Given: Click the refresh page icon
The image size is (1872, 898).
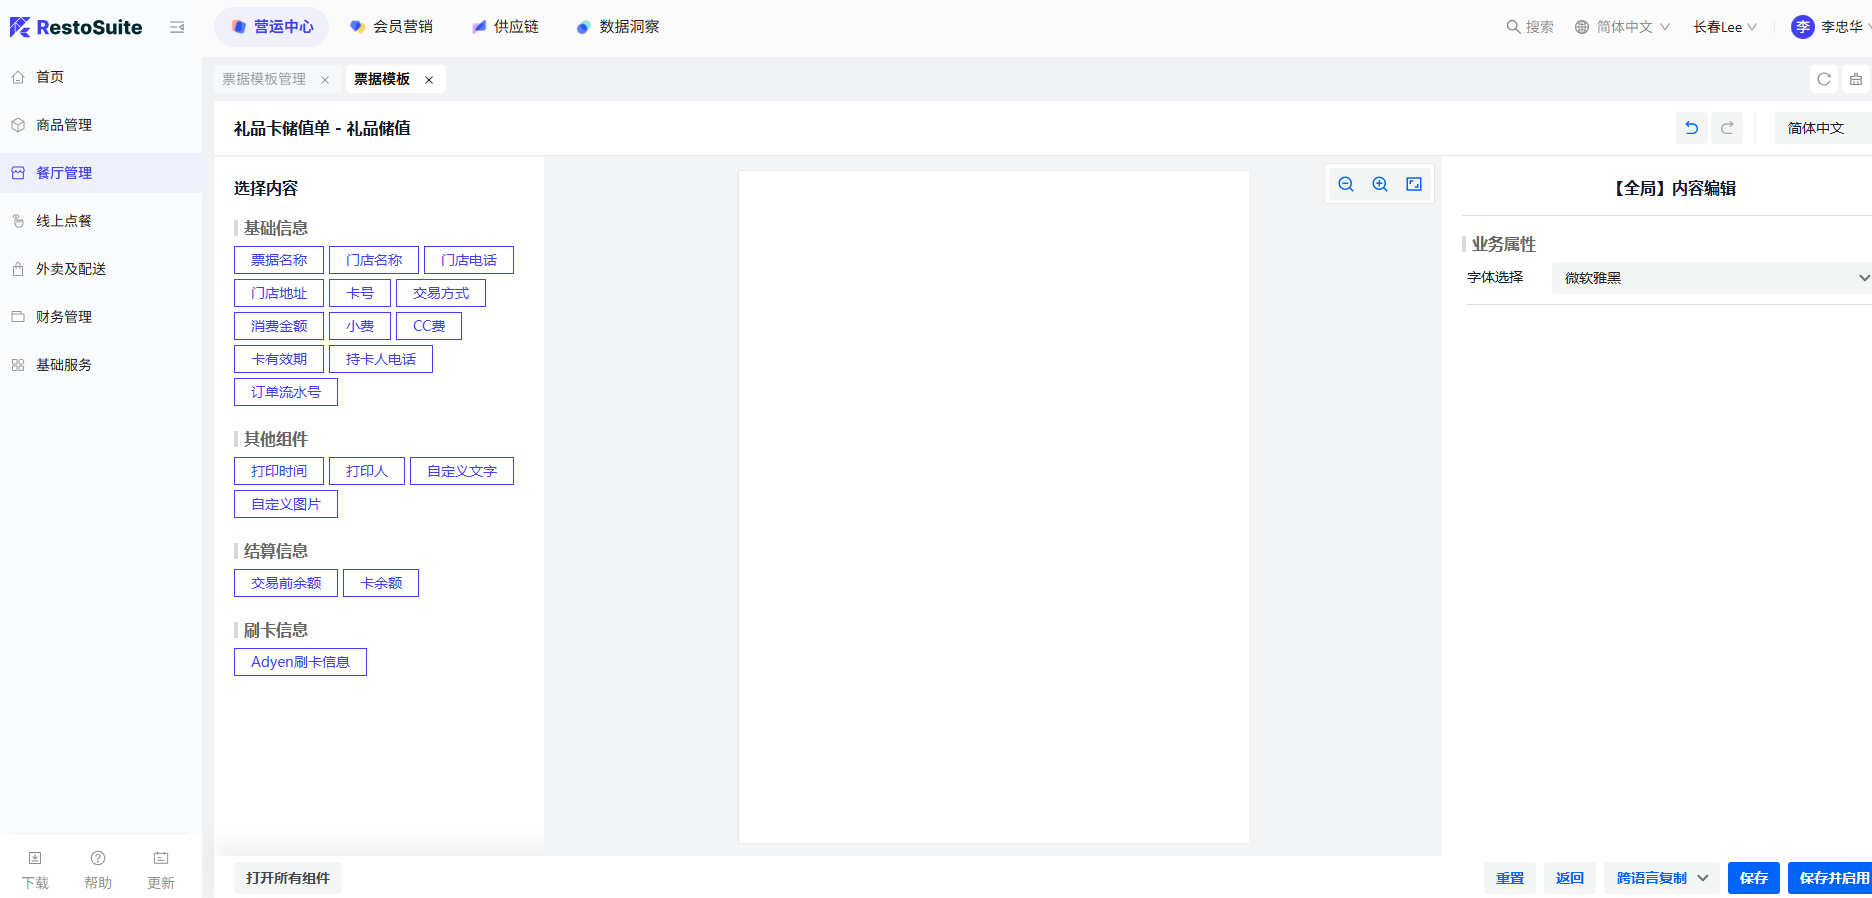Looking at the screenshot, I should 1823,79.
